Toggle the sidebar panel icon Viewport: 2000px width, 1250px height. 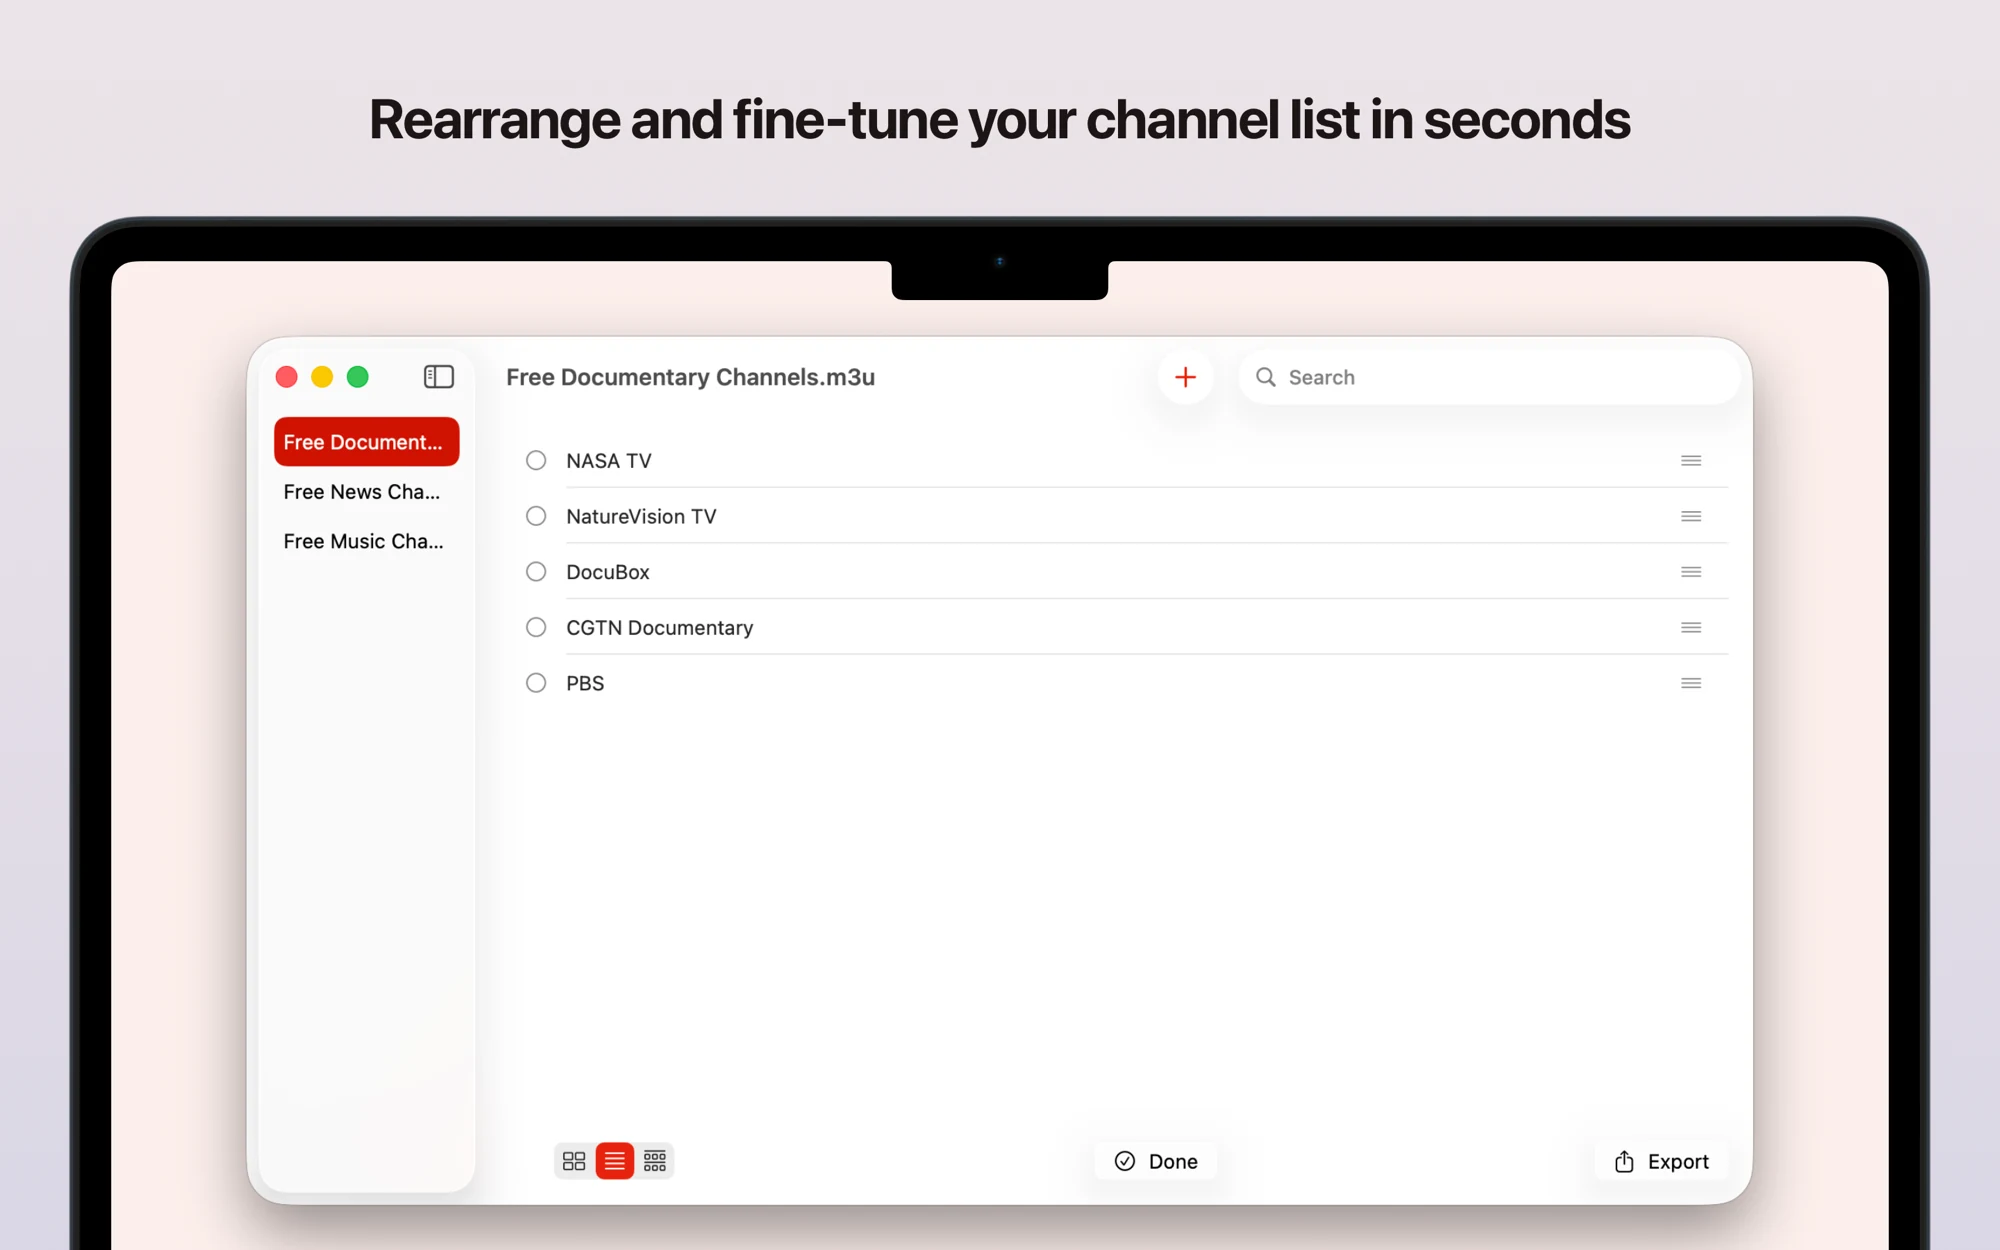(x=439, y=377)
